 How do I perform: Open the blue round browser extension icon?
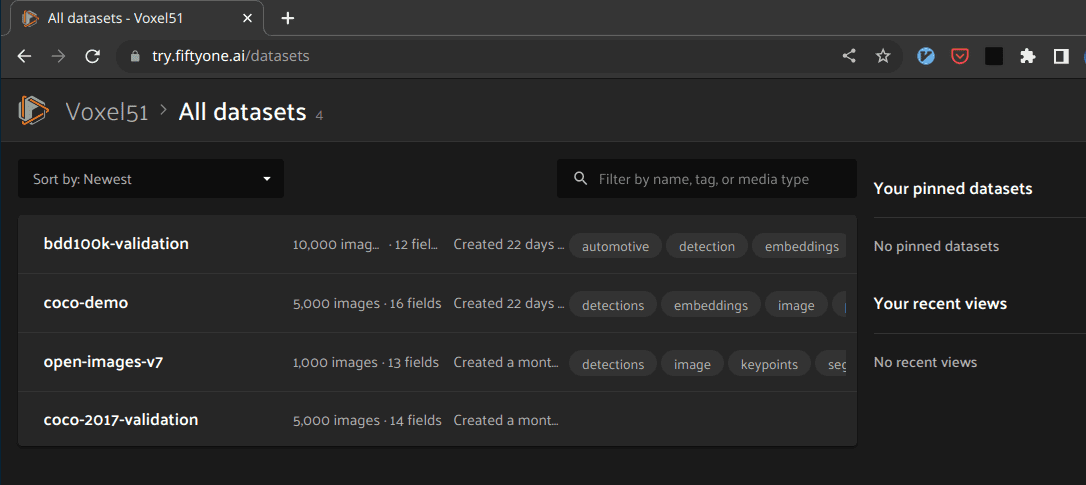pyautogui.click(x=926, y=56)
